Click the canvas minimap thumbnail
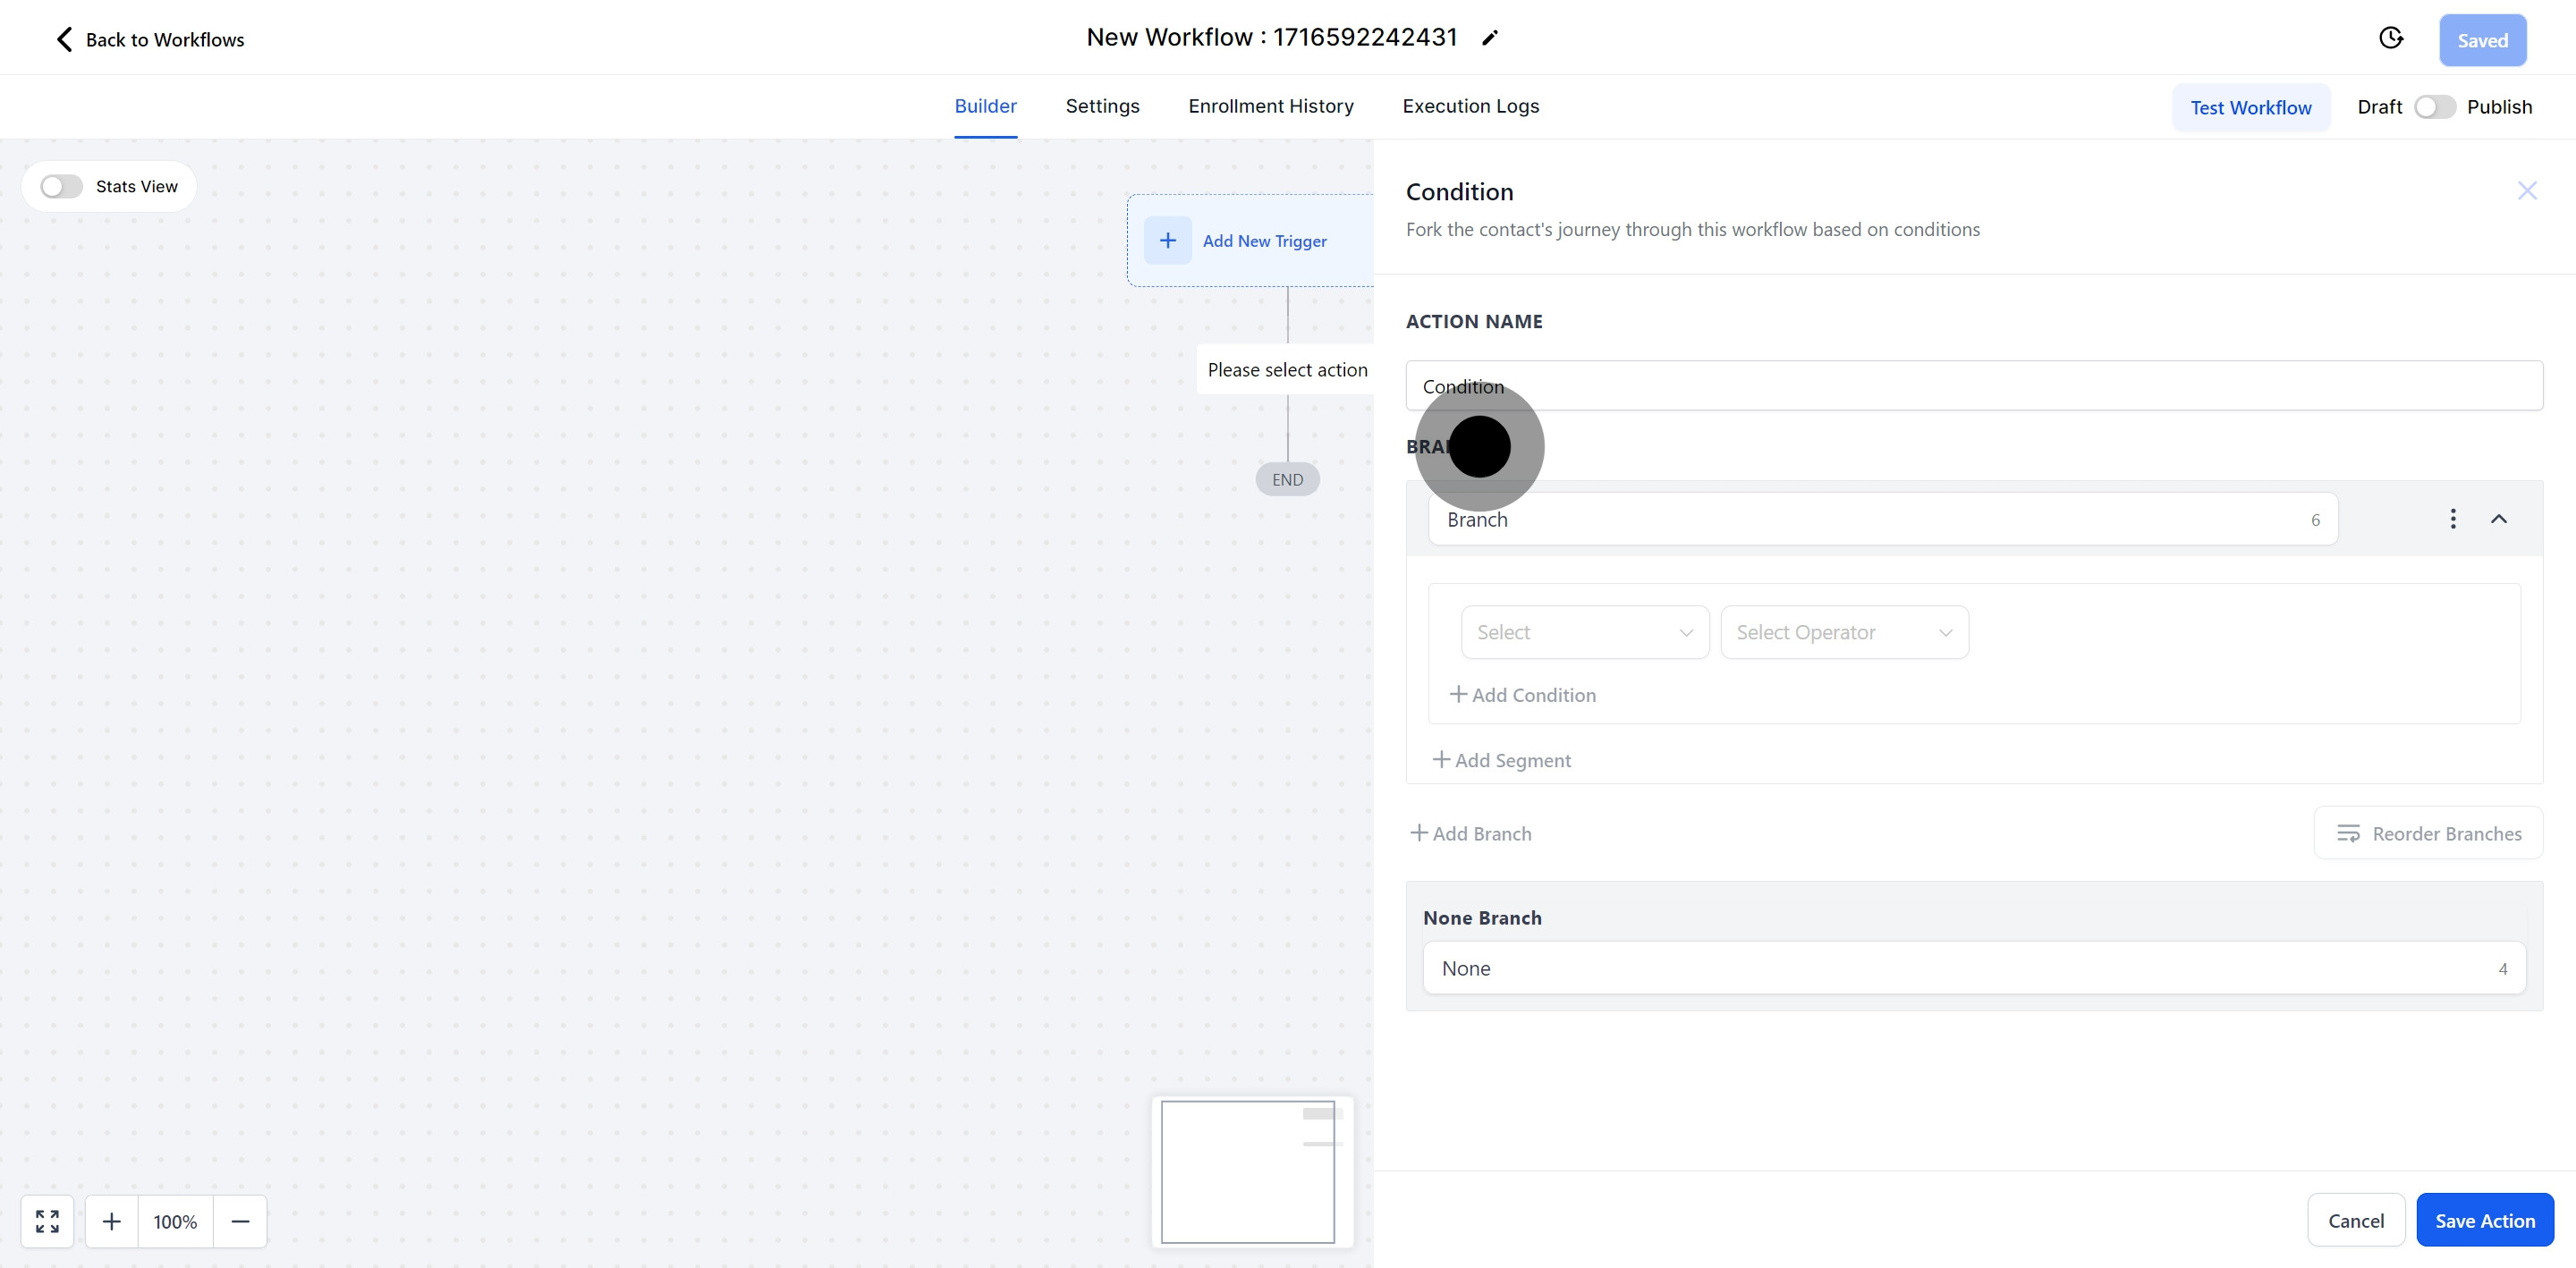 pyautogui.click(x=1247, y=1171)
